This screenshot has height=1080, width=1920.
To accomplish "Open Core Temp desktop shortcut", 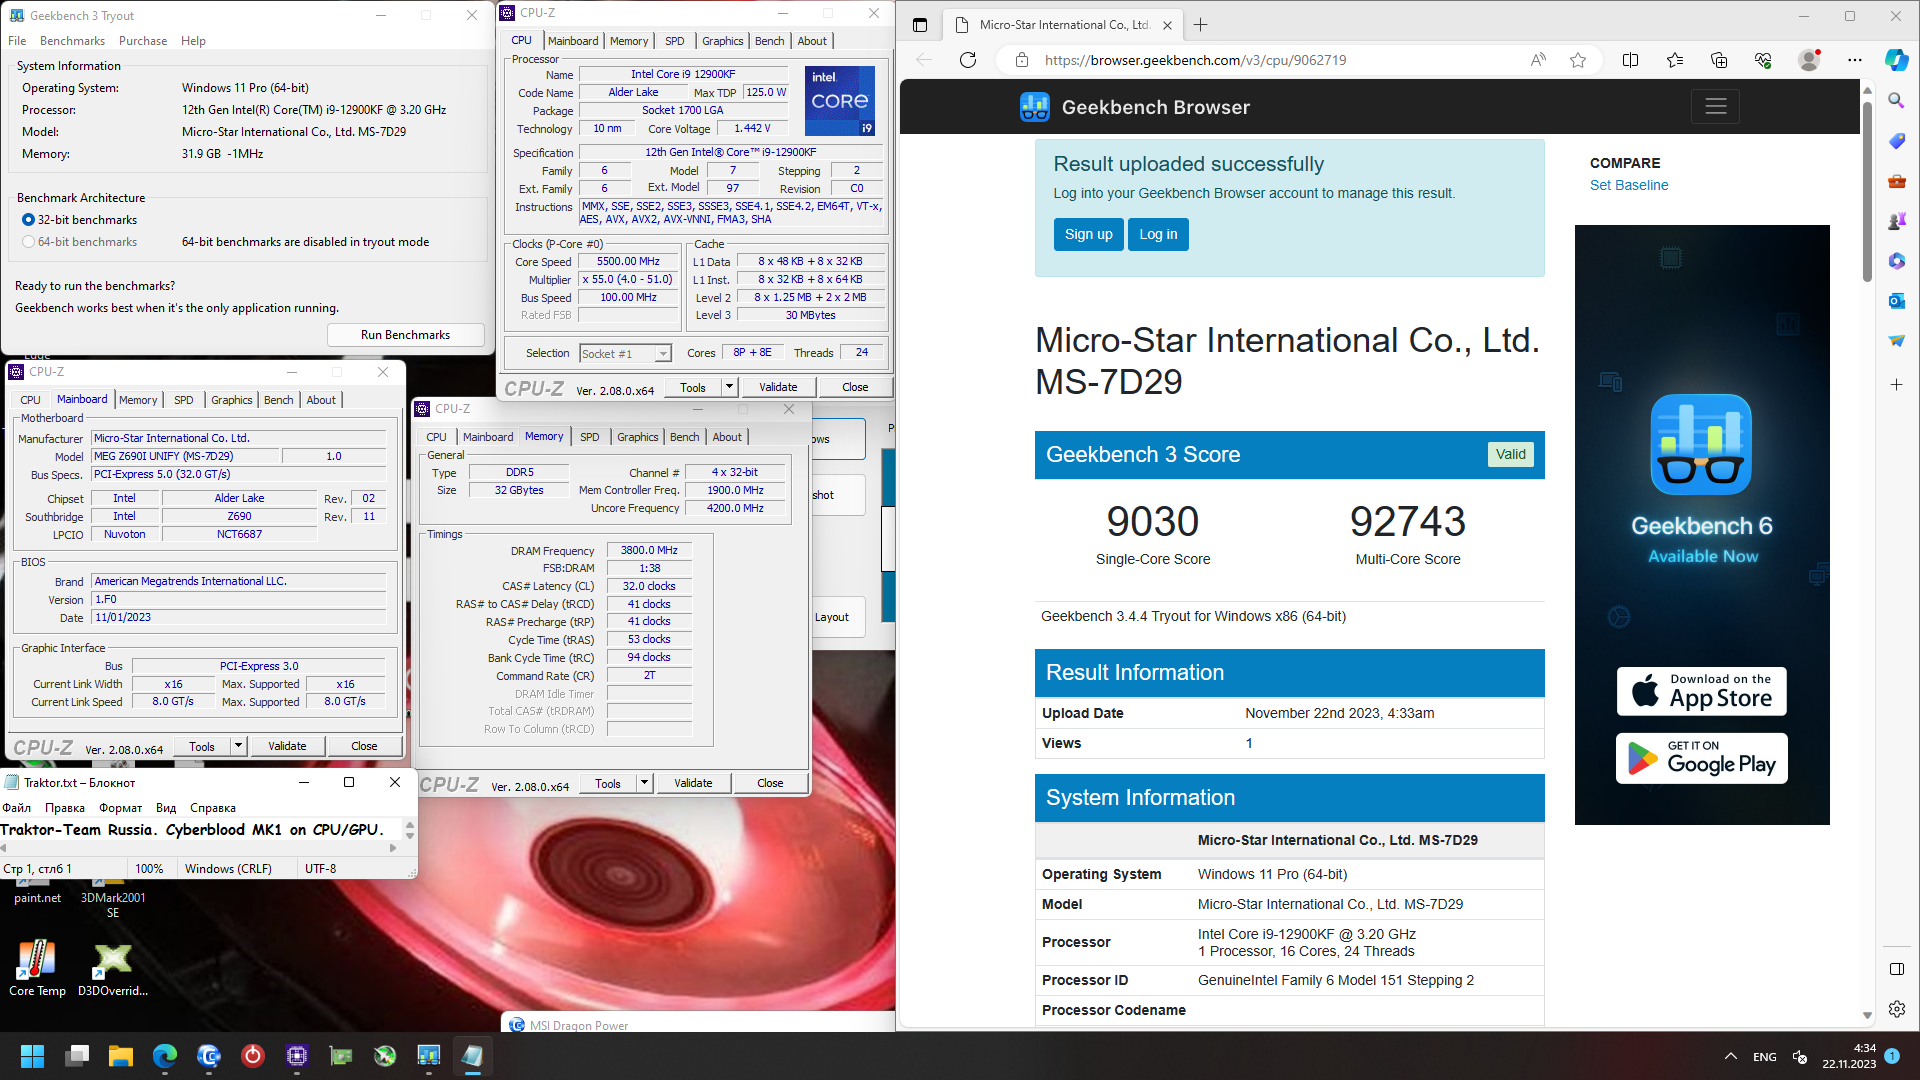I will (x=37, y=968).
